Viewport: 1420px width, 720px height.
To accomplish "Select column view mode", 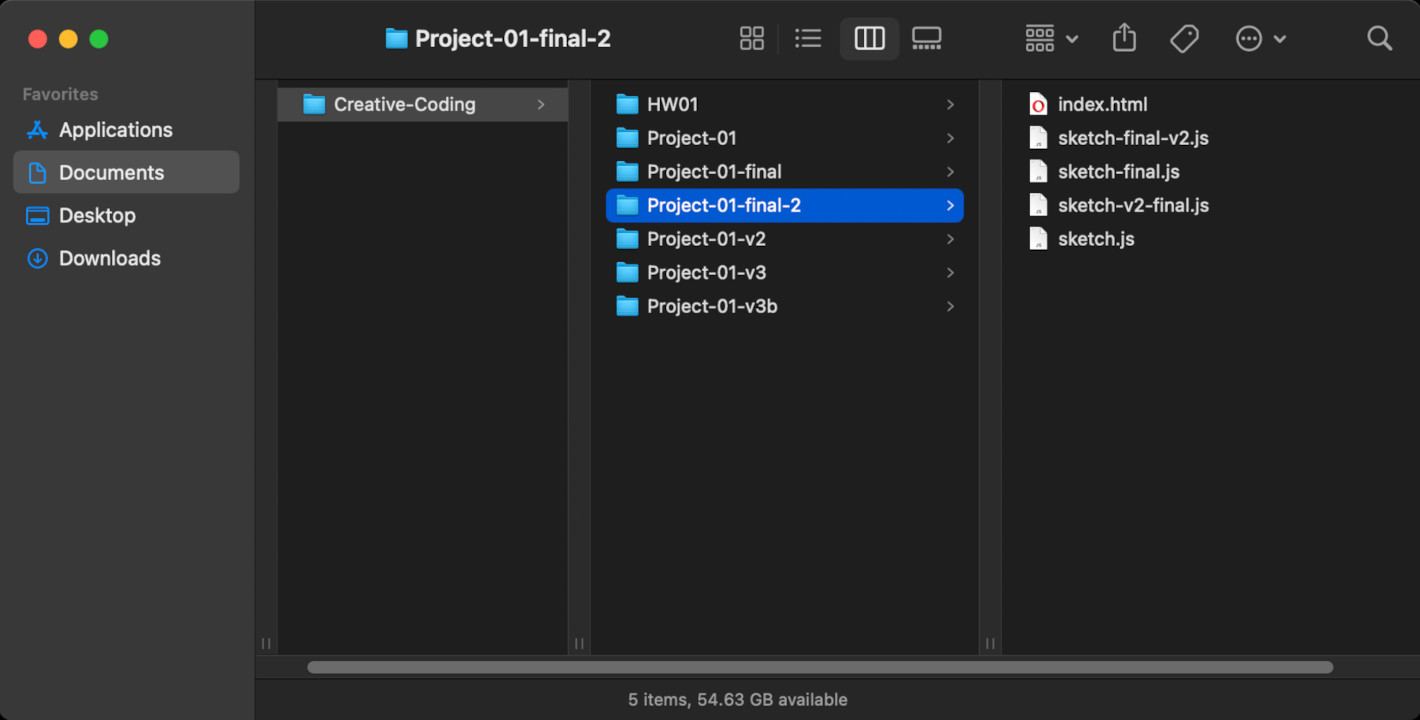I will 869,39.
